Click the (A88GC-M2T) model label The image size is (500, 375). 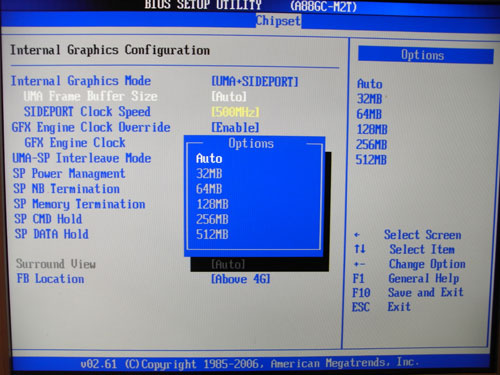tap(323, 6)
